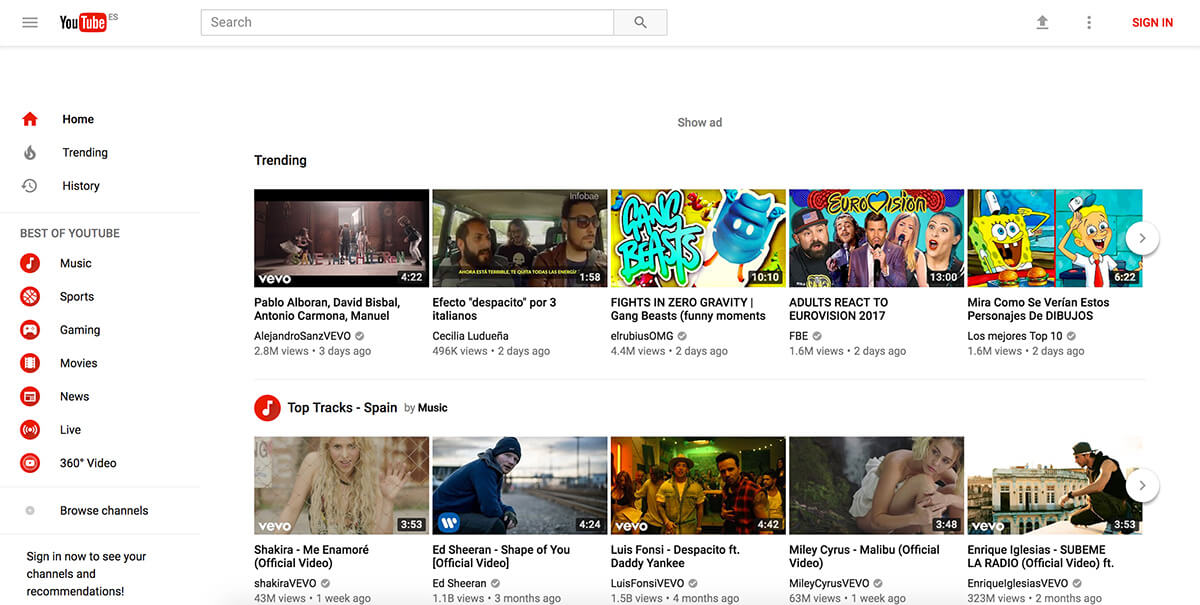Viewport: 1200px width, 605px height.
Task: Click verified badge next to FBE
Action: click(x=817, y=336)
